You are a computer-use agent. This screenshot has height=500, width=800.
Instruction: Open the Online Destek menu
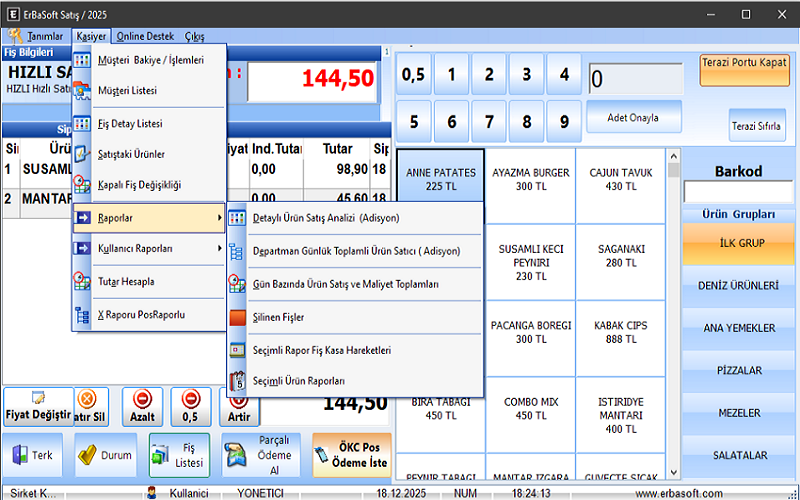(x=145, y=36)
